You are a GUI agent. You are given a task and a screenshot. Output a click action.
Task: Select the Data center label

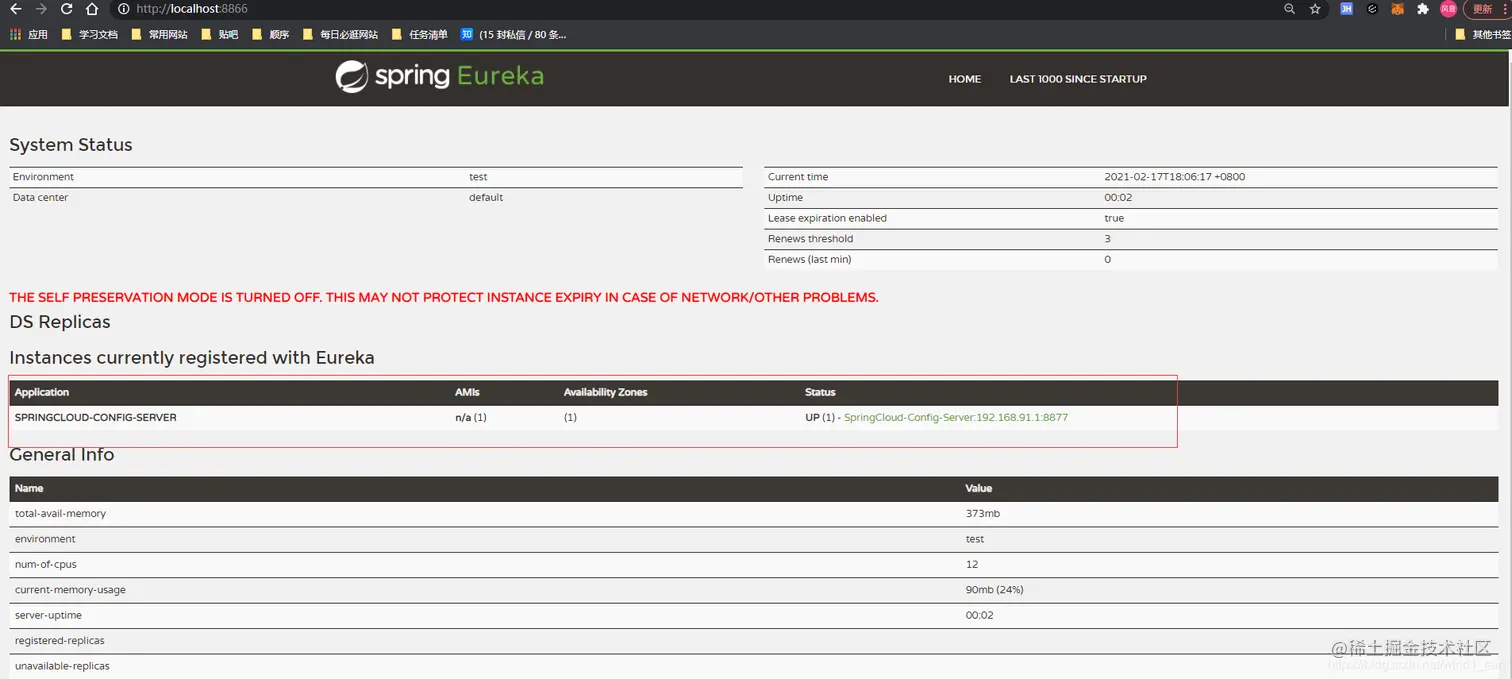40,197
